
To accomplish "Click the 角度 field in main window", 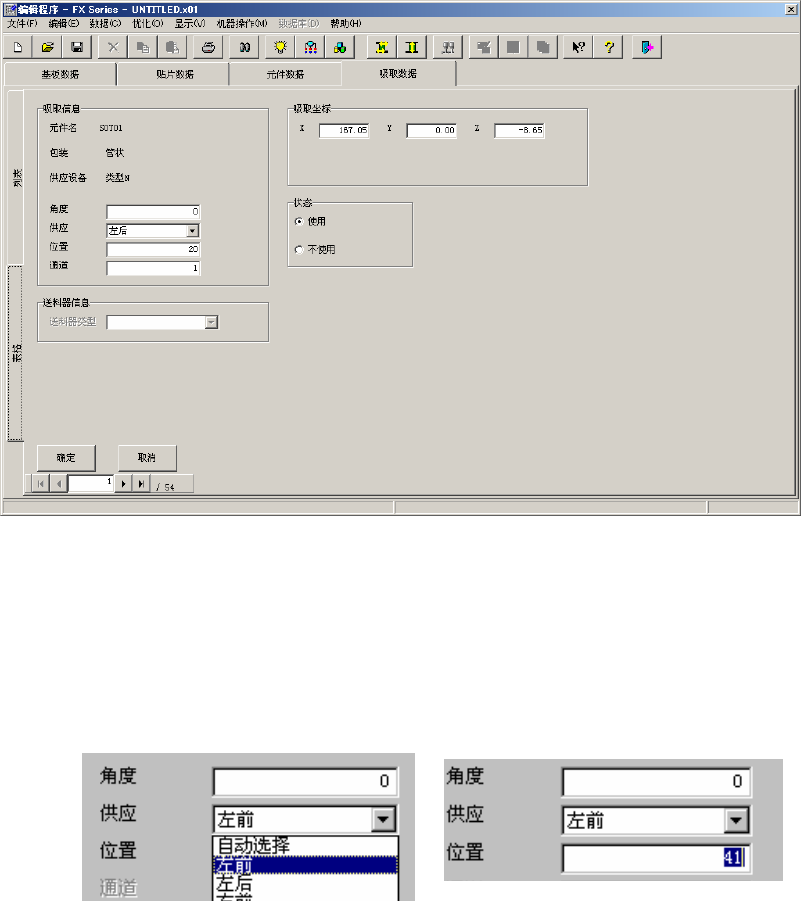I will coord(153,211).
